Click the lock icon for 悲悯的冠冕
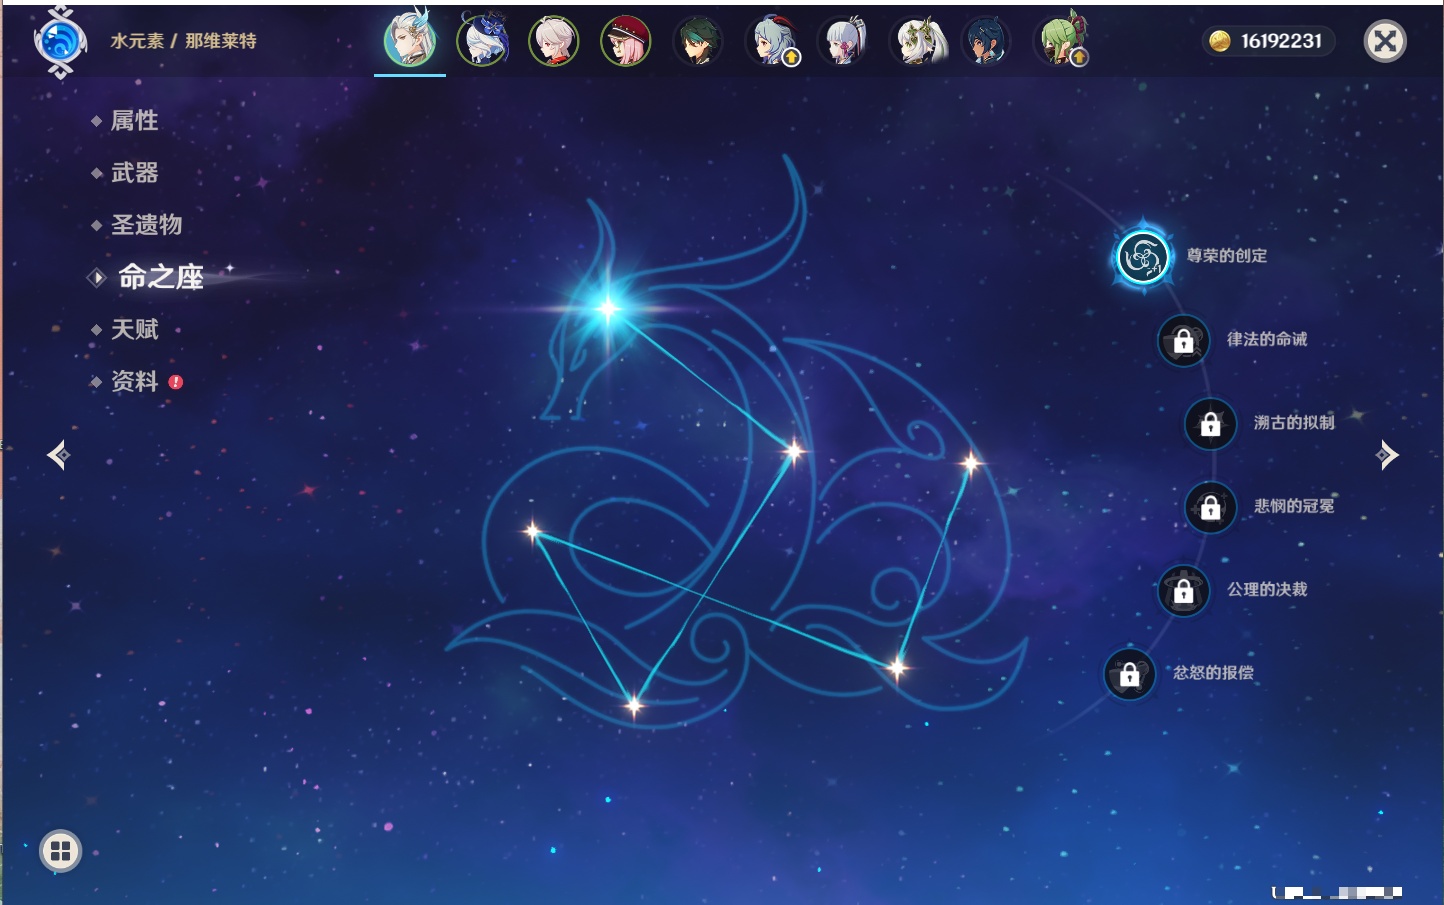1444x905 pixels. [1210, 507]
